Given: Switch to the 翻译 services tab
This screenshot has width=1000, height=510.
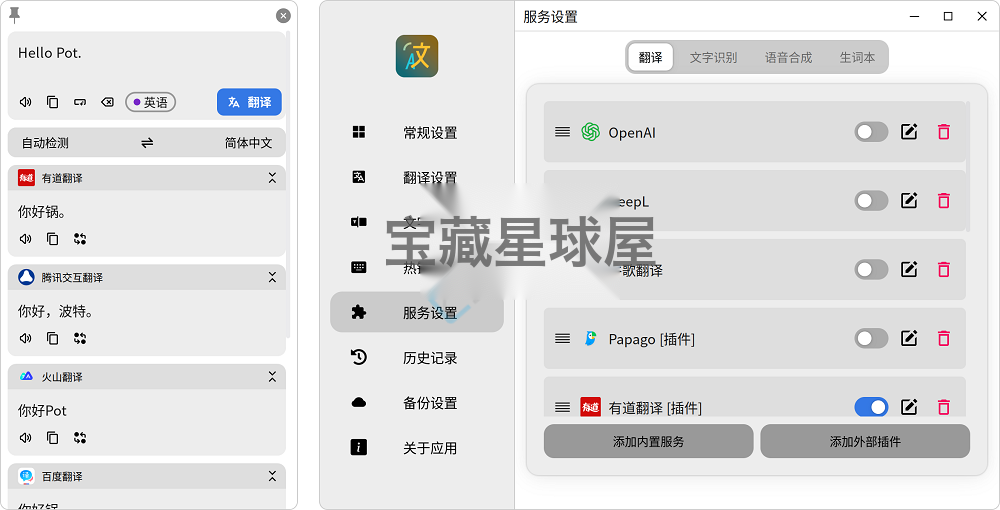Looking at the screenshot, I should point(651,57).
